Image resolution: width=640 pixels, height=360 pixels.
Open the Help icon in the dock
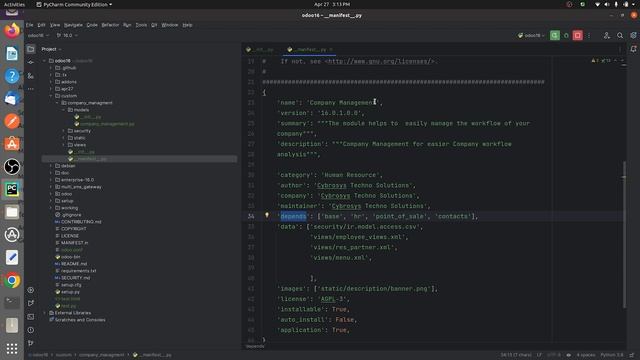12,76
